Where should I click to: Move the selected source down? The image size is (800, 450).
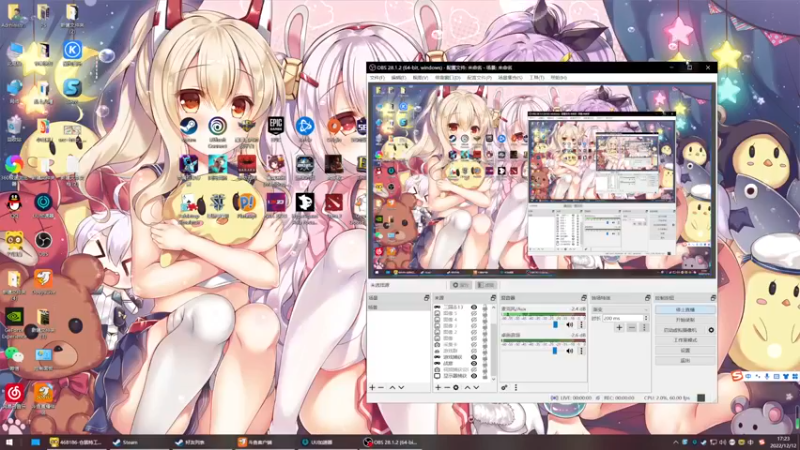tap(476, 388)
